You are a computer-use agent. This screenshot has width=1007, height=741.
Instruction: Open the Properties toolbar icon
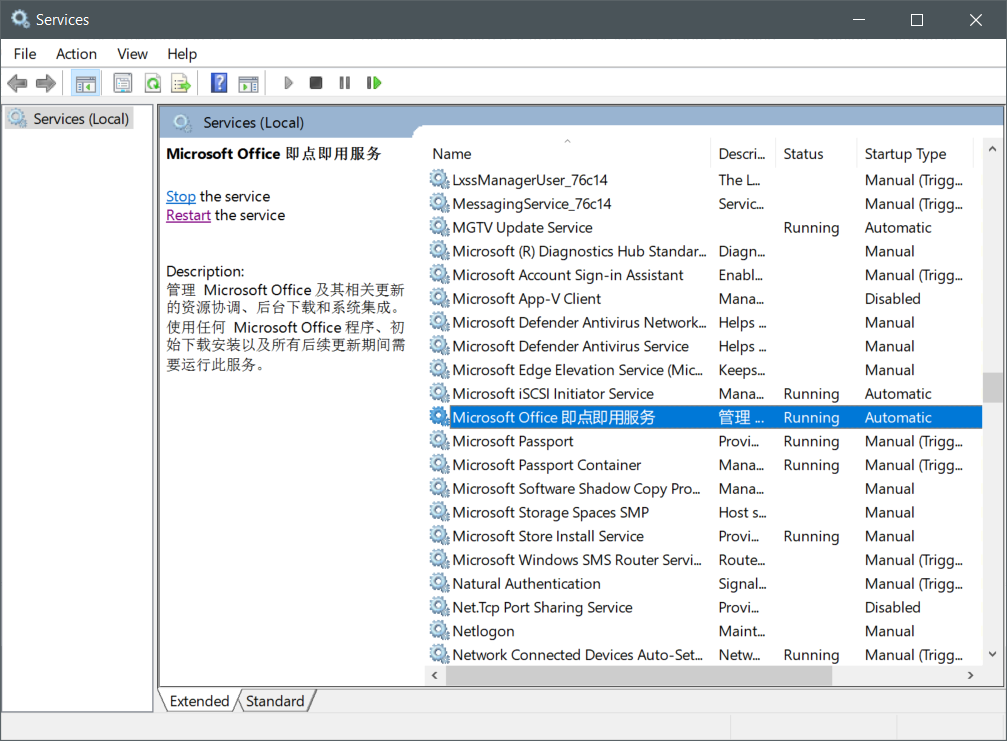(123, 83)
